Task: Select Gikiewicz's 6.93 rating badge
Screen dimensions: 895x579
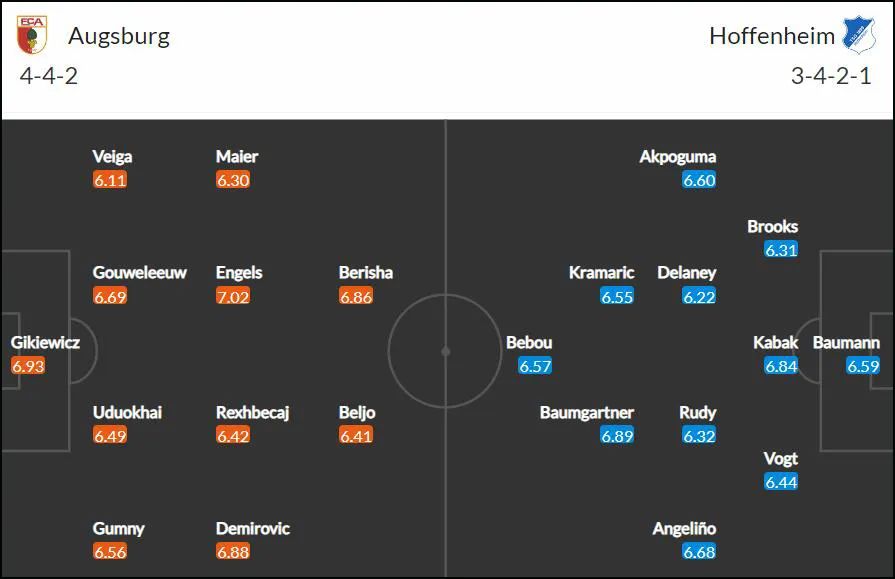Action: pyautogui.click(x=28, y=366)
